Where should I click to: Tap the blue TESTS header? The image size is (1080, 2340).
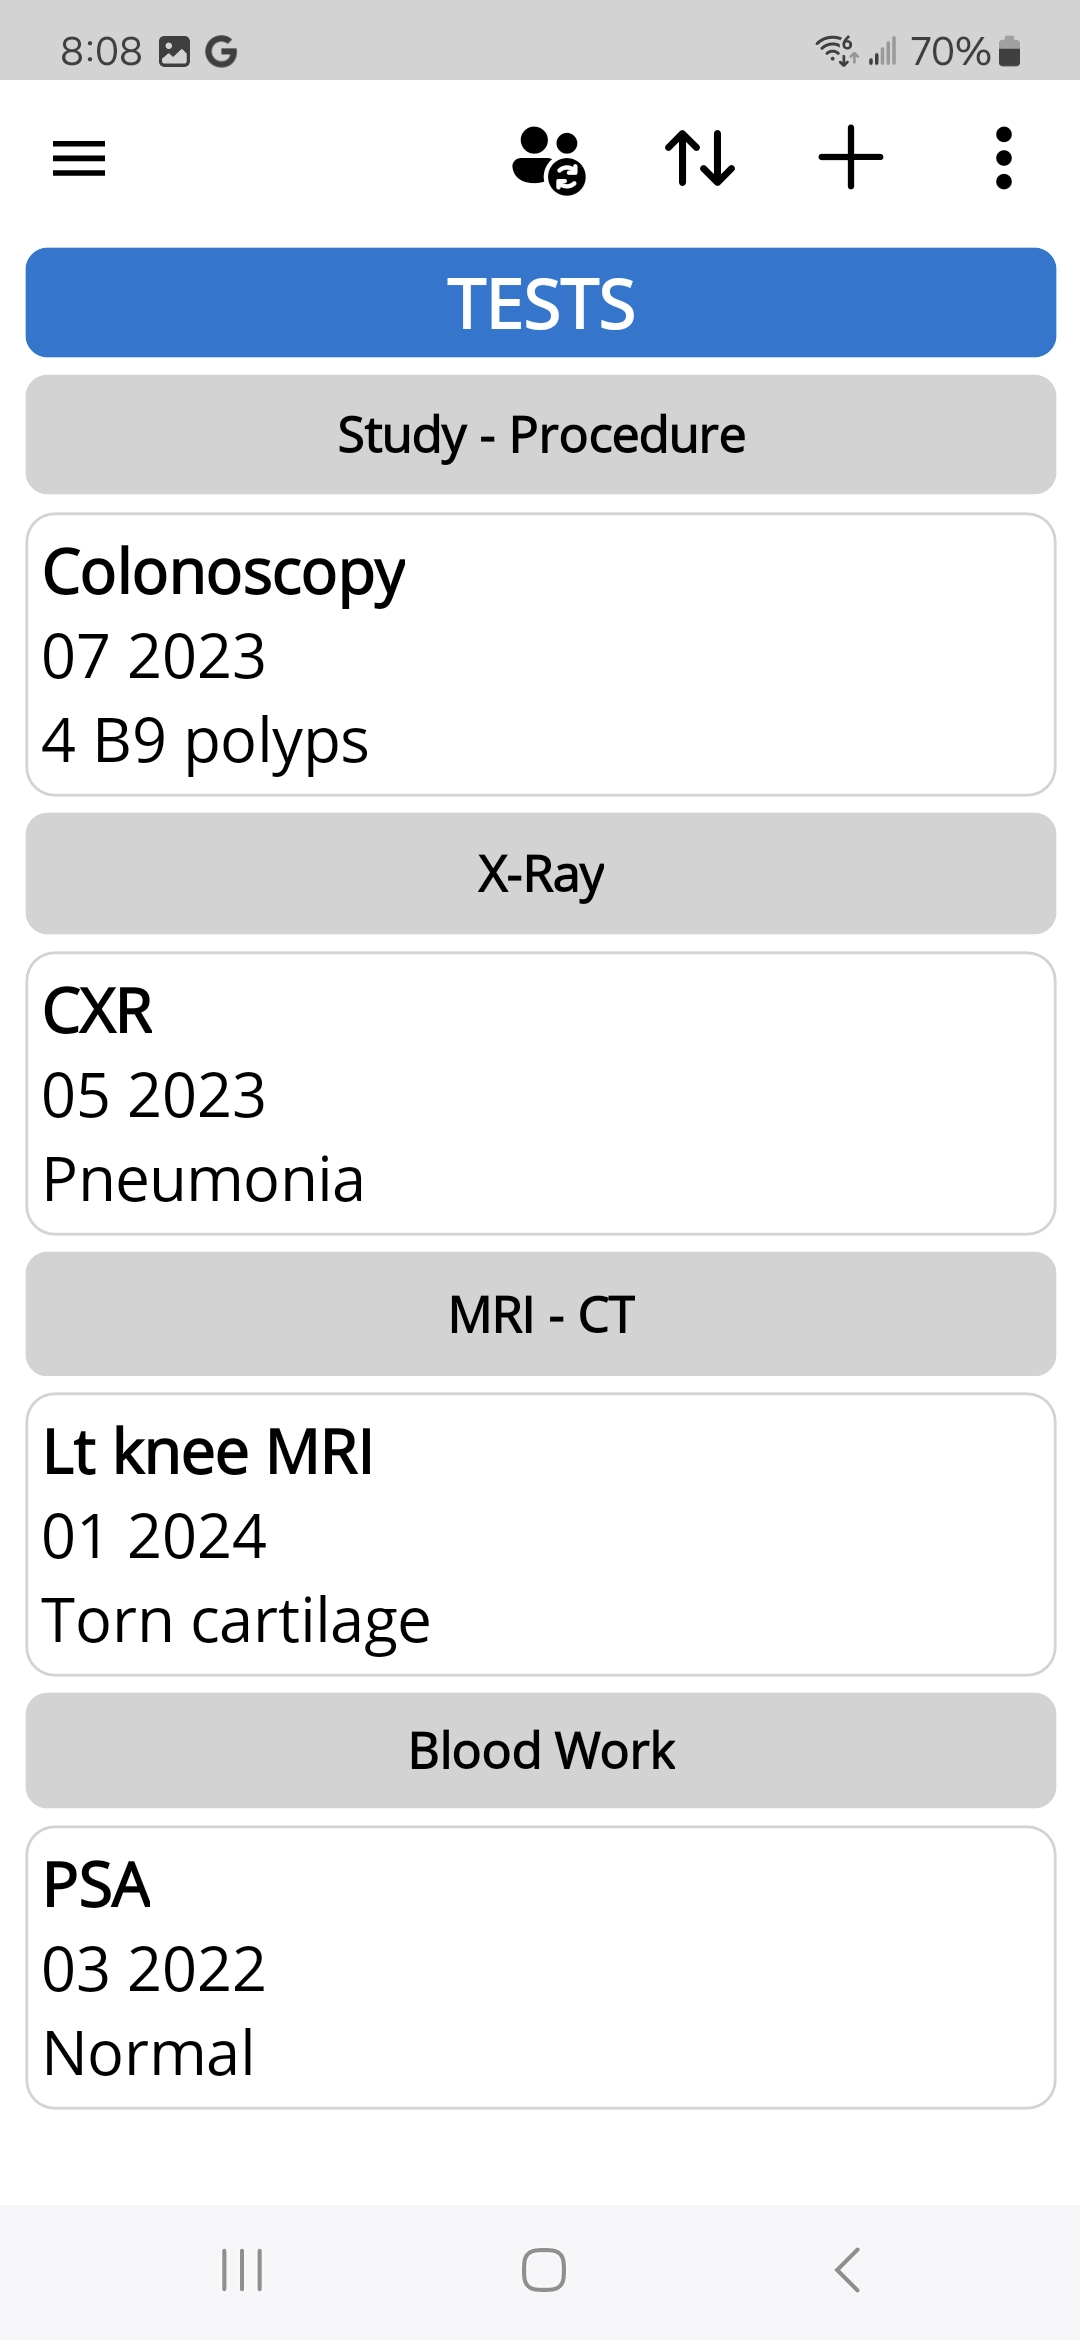coord(540,303)
